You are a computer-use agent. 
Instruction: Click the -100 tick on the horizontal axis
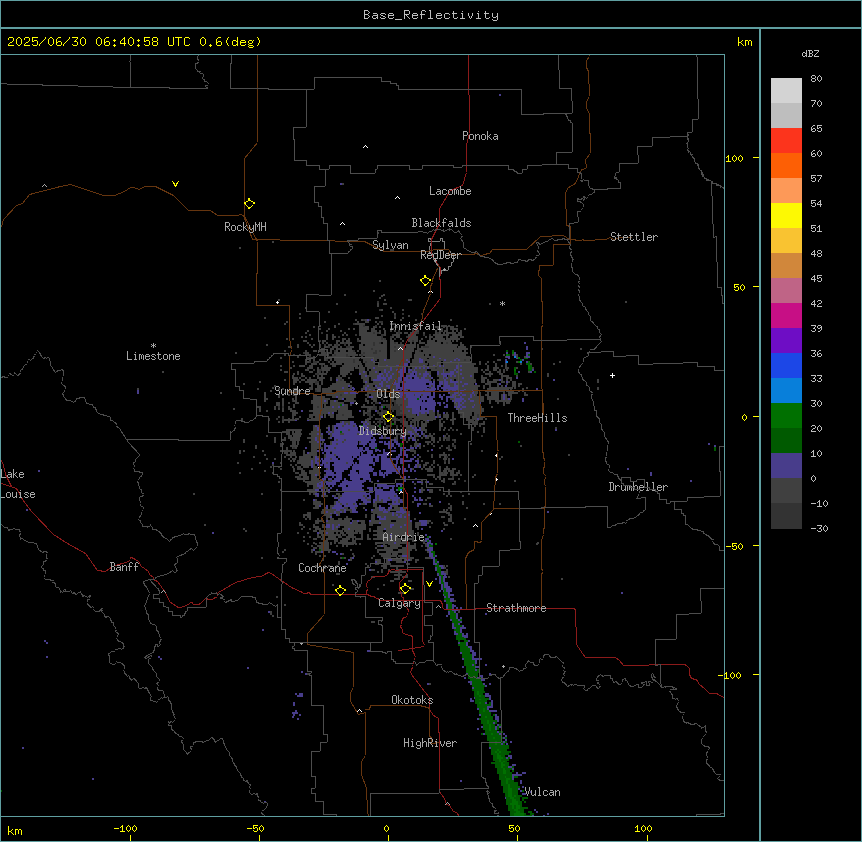point(125,828)
